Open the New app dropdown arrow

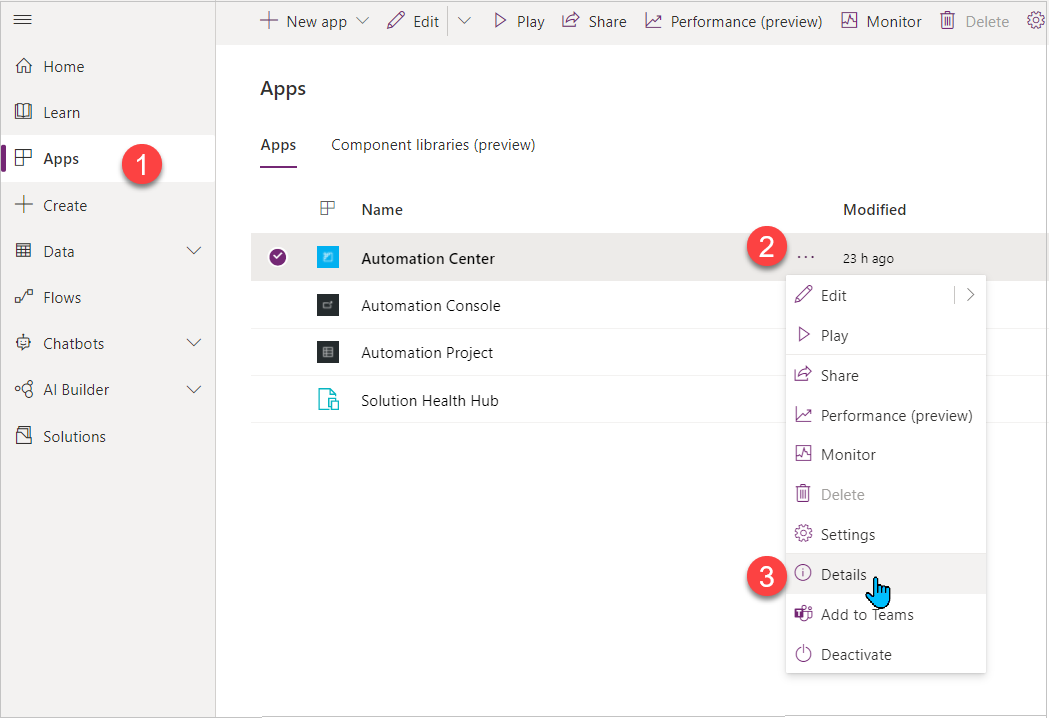click(x=362, y=21)
